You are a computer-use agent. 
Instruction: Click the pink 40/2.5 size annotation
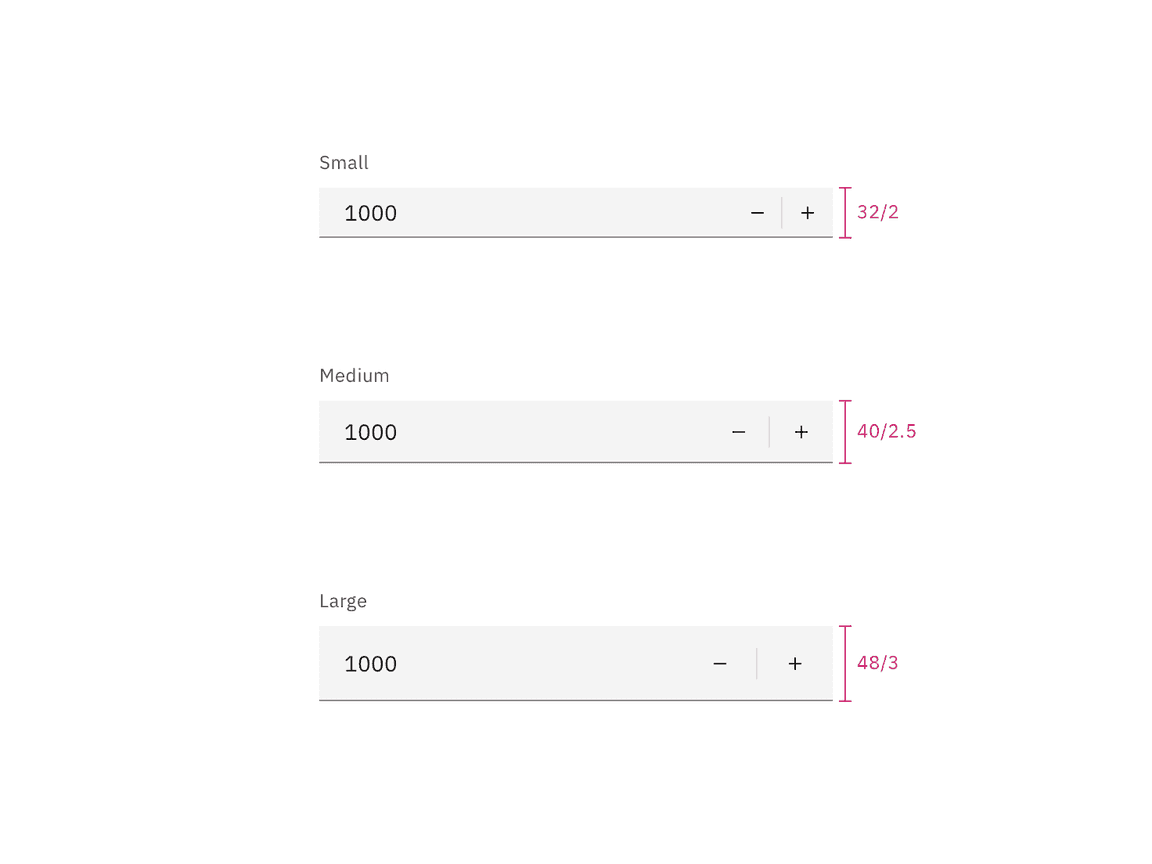(x=887, y=431)
